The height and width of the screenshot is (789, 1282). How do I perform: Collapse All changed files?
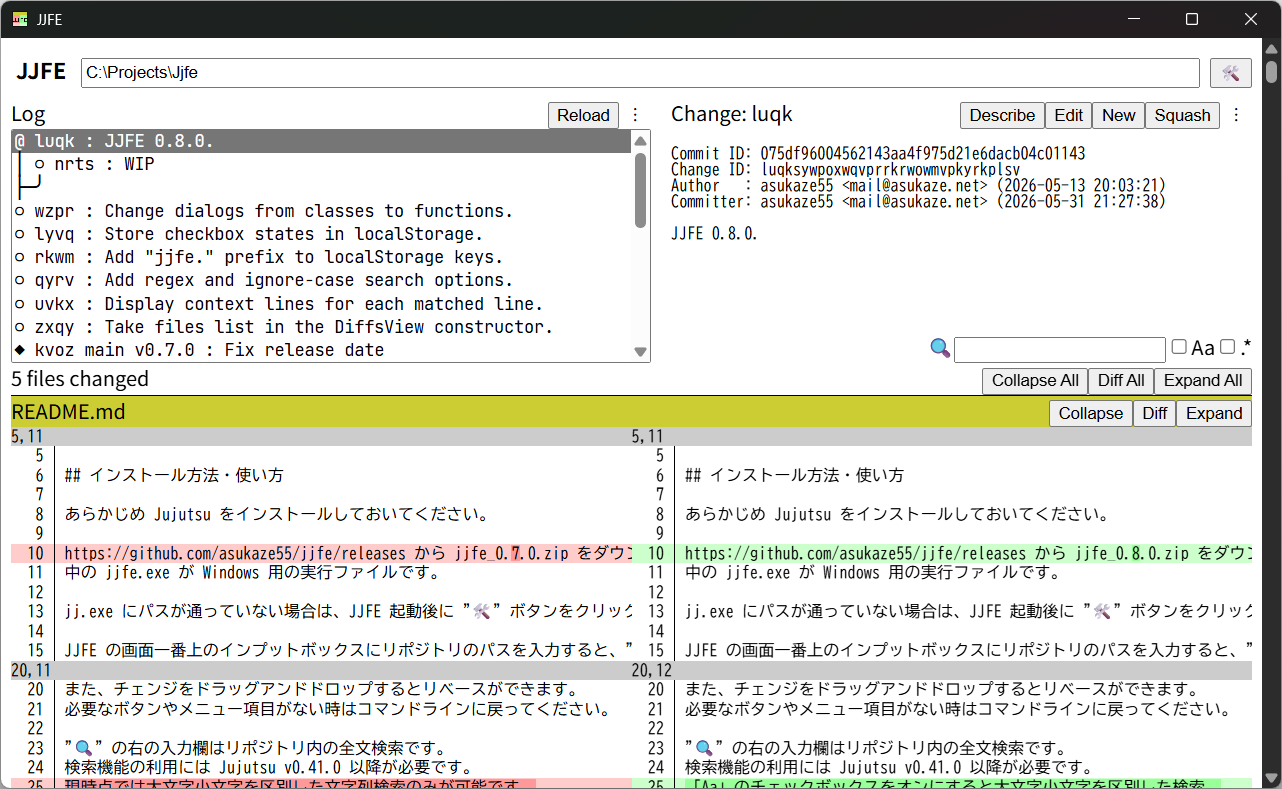pos(1035,380)
